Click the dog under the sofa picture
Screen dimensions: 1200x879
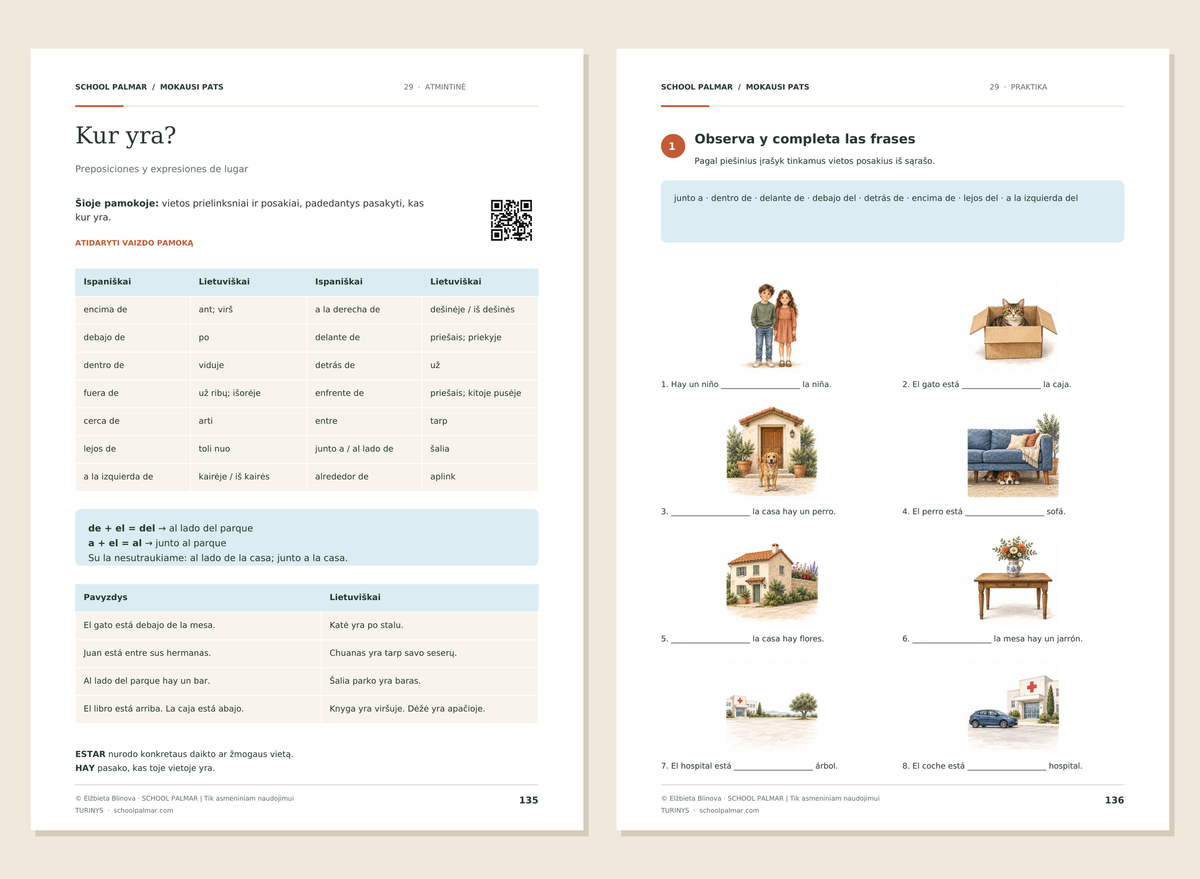(x=1013, y=452)
